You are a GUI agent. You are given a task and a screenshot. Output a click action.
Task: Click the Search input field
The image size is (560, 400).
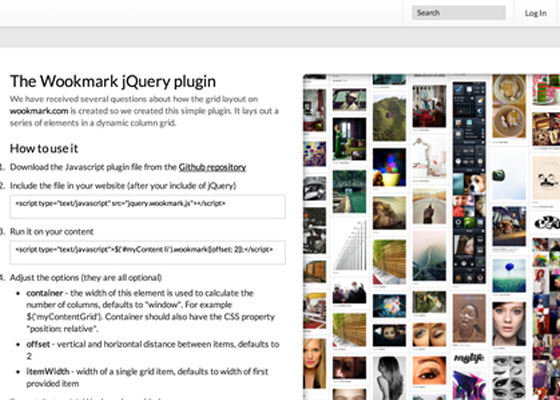[459, 13]
